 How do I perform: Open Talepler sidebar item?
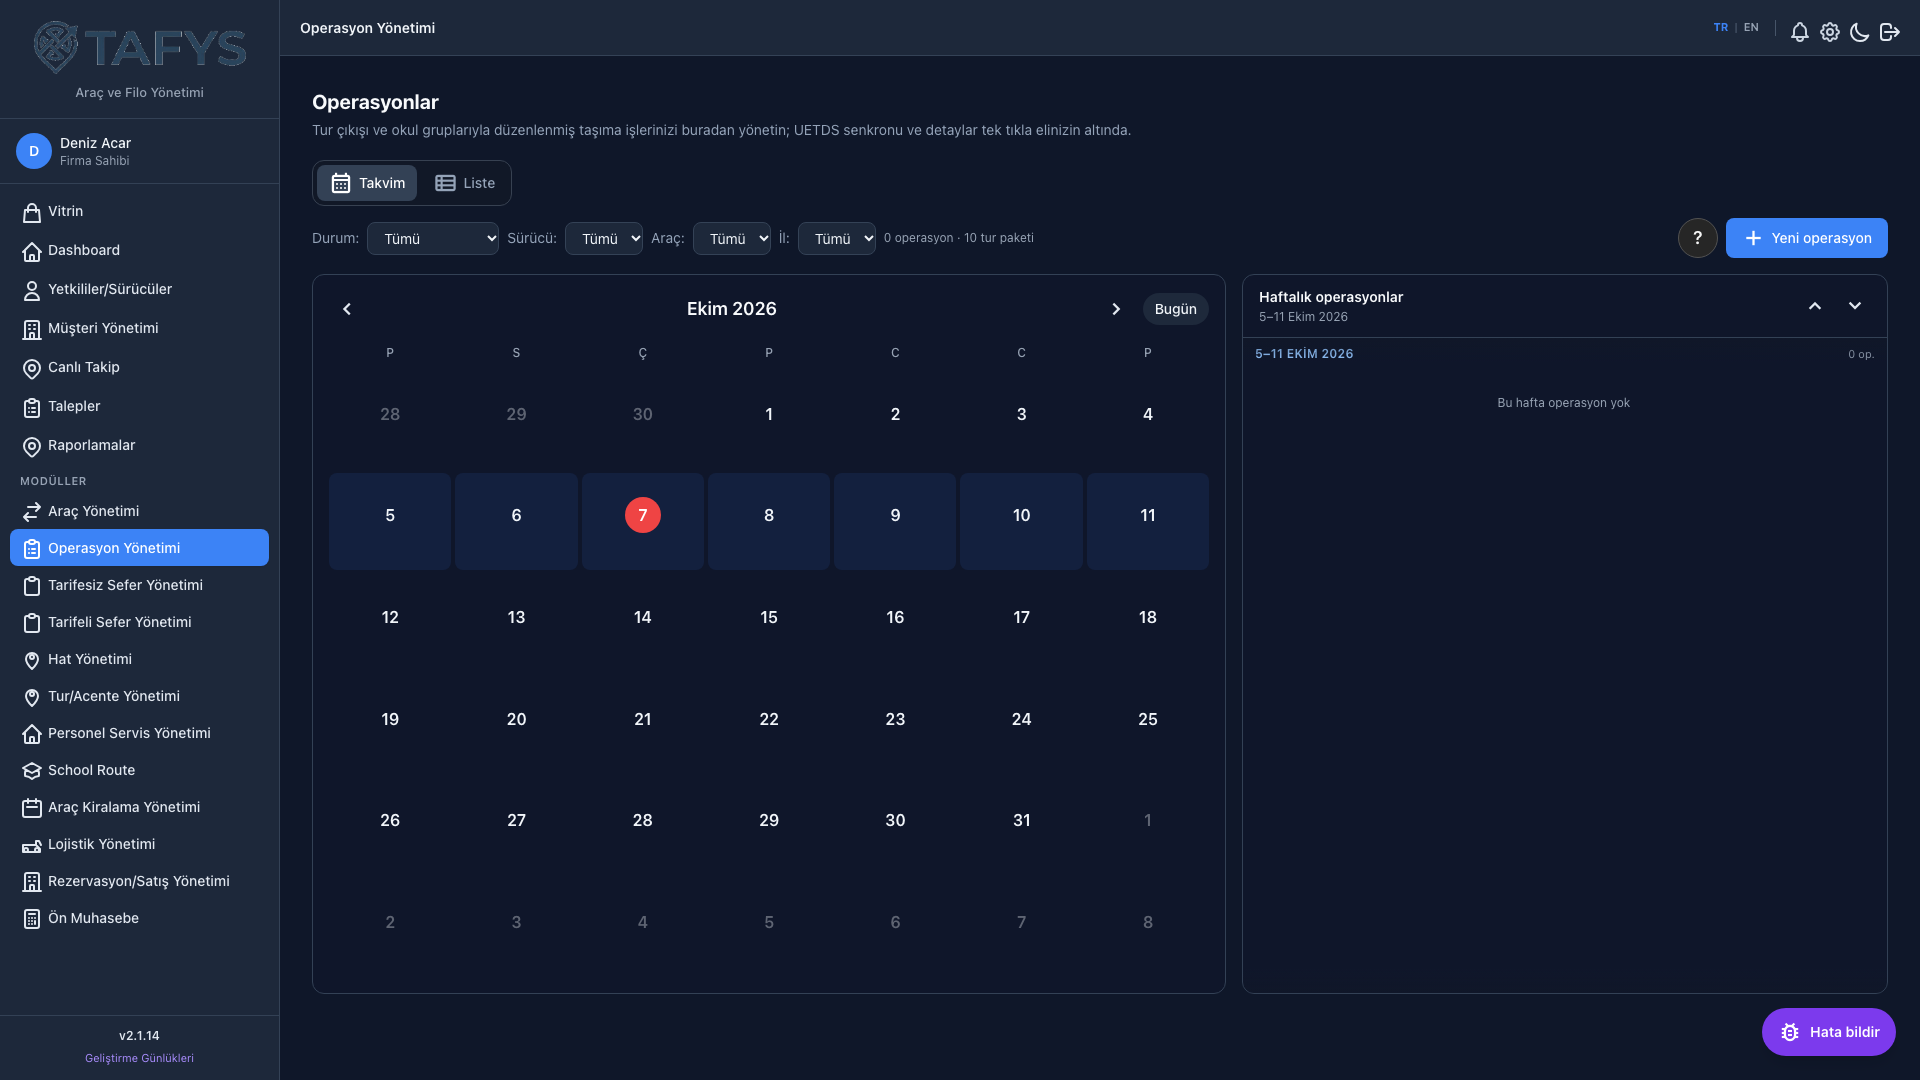coord(139,407)
